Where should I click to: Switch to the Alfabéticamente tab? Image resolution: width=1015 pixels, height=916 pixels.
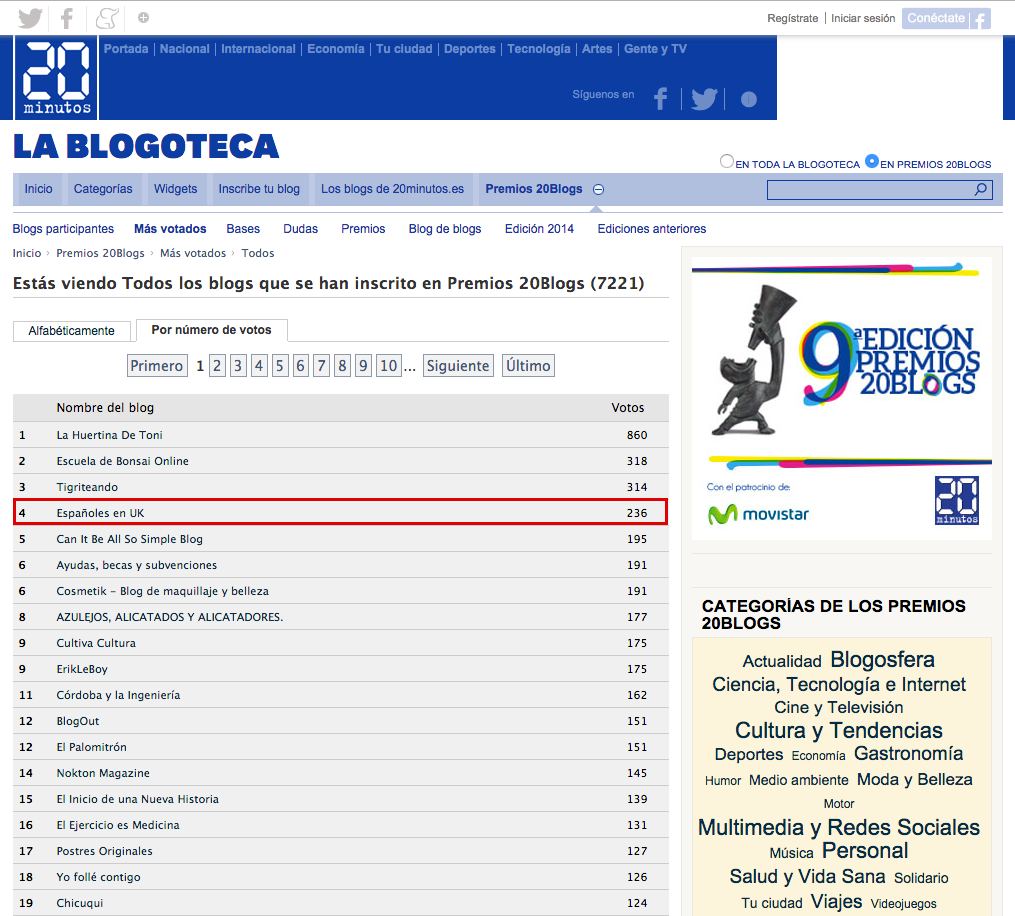(x=71, y=330)
